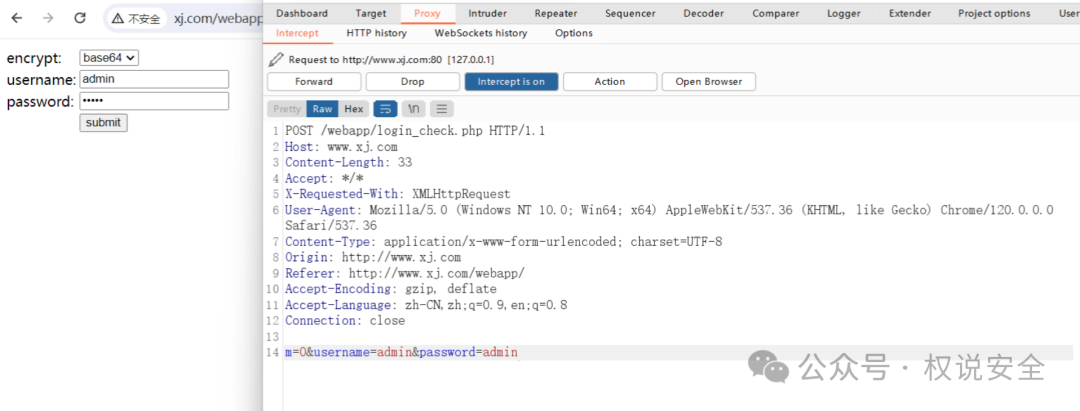Open the Target tab
The height and width of the screenshot is (411, 1080).
[371, 13]
